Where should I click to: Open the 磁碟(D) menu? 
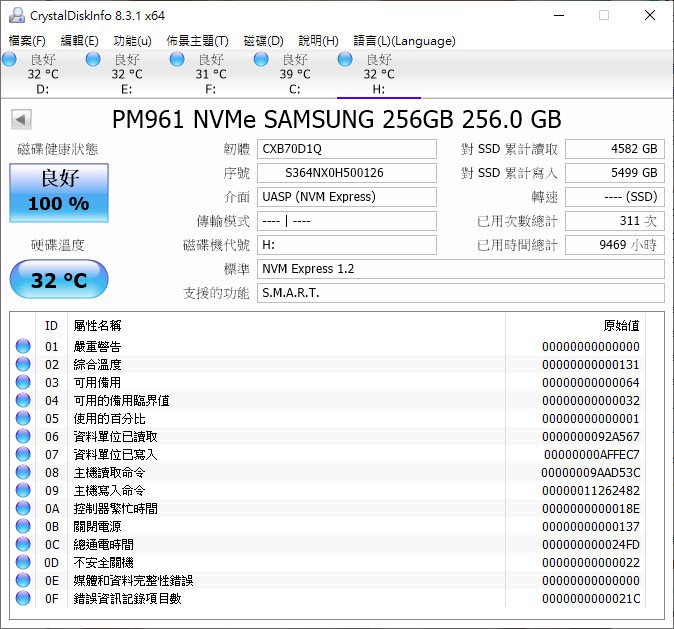click(263, 41)
